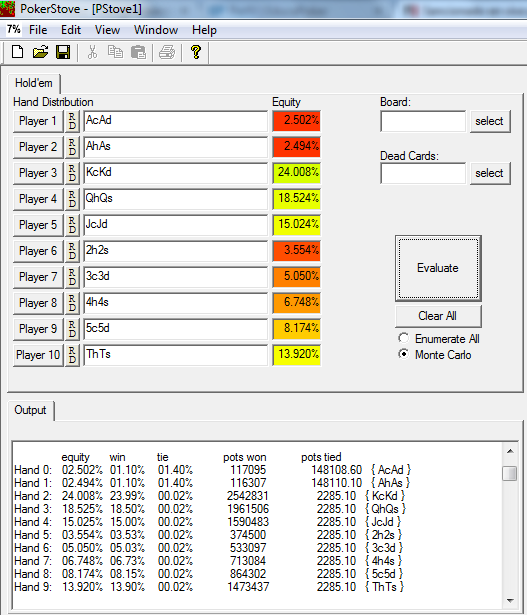Click the Paste toolbar icon

138,52
